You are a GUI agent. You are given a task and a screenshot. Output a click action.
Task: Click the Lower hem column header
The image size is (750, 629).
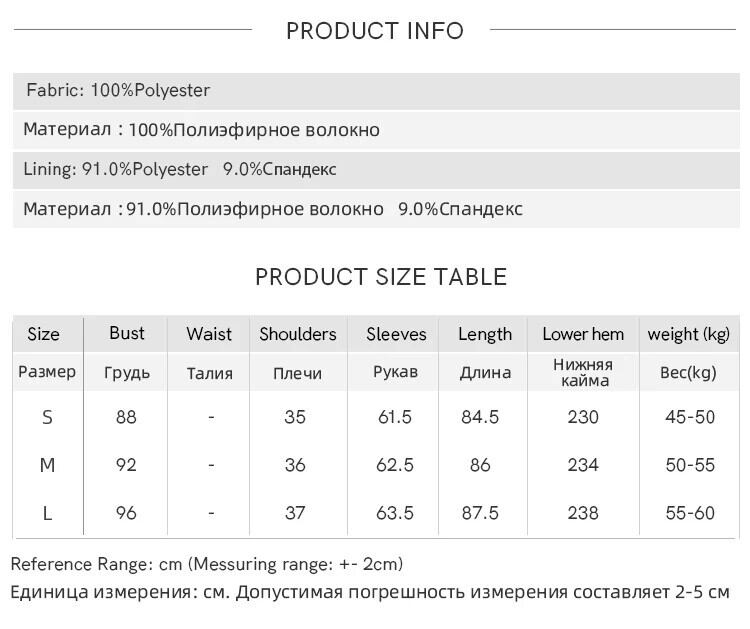click(583, 334)
